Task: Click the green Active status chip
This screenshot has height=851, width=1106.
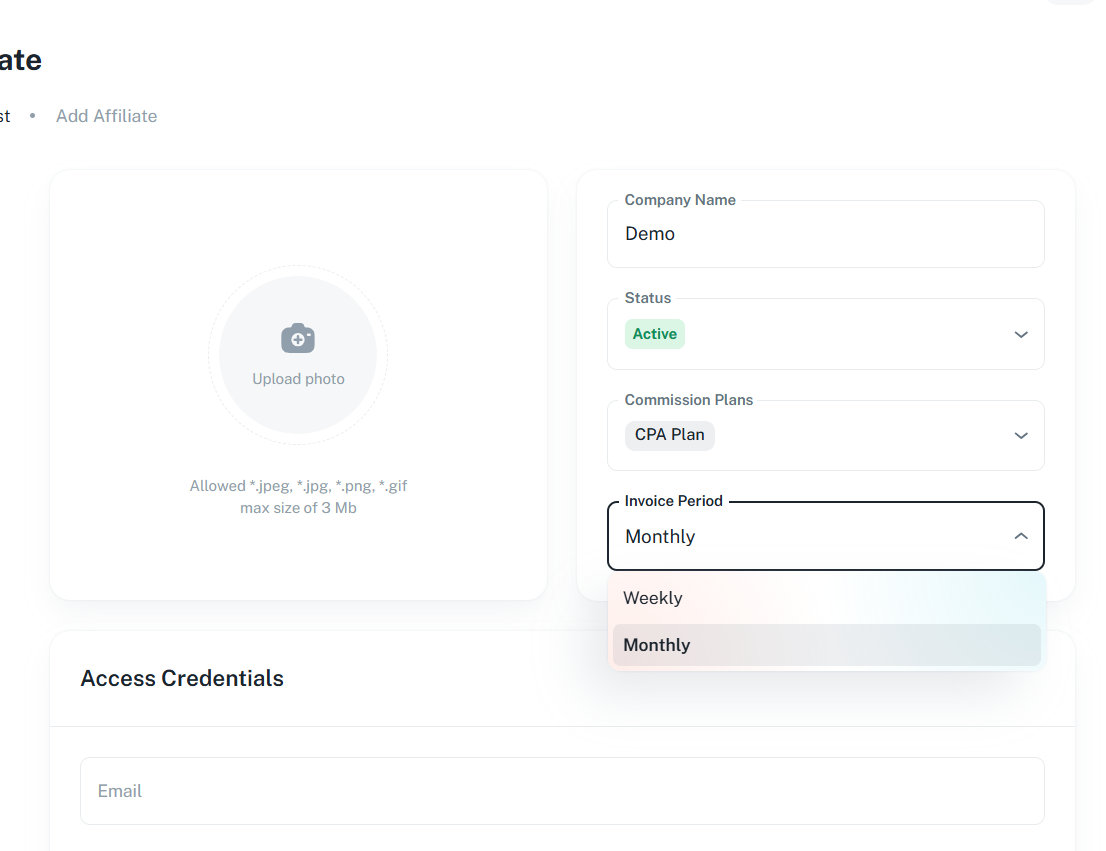Action: [x=655, y=334]
